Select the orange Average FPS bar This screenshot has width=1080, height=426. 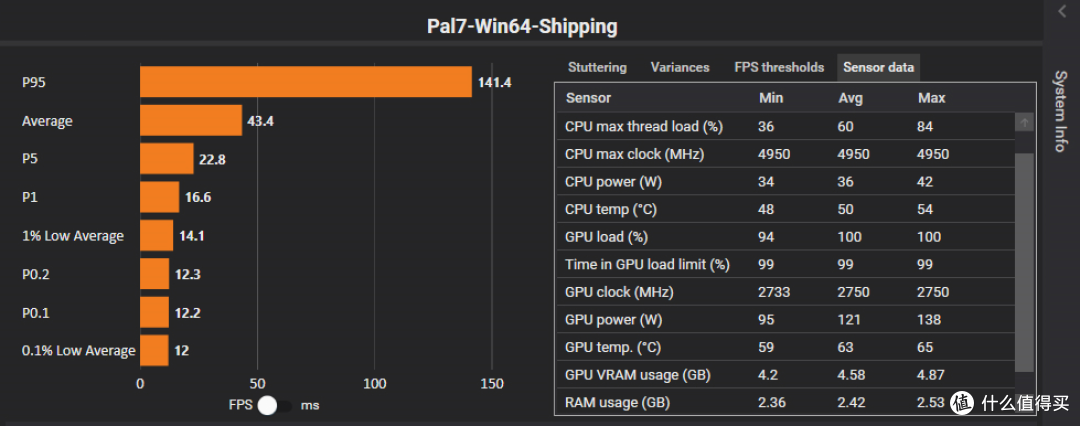191,121
